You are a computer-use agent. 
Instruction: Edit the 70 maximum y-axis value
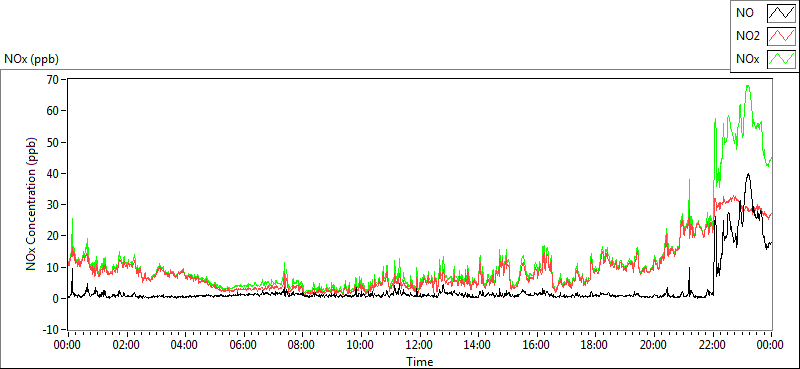53,80
